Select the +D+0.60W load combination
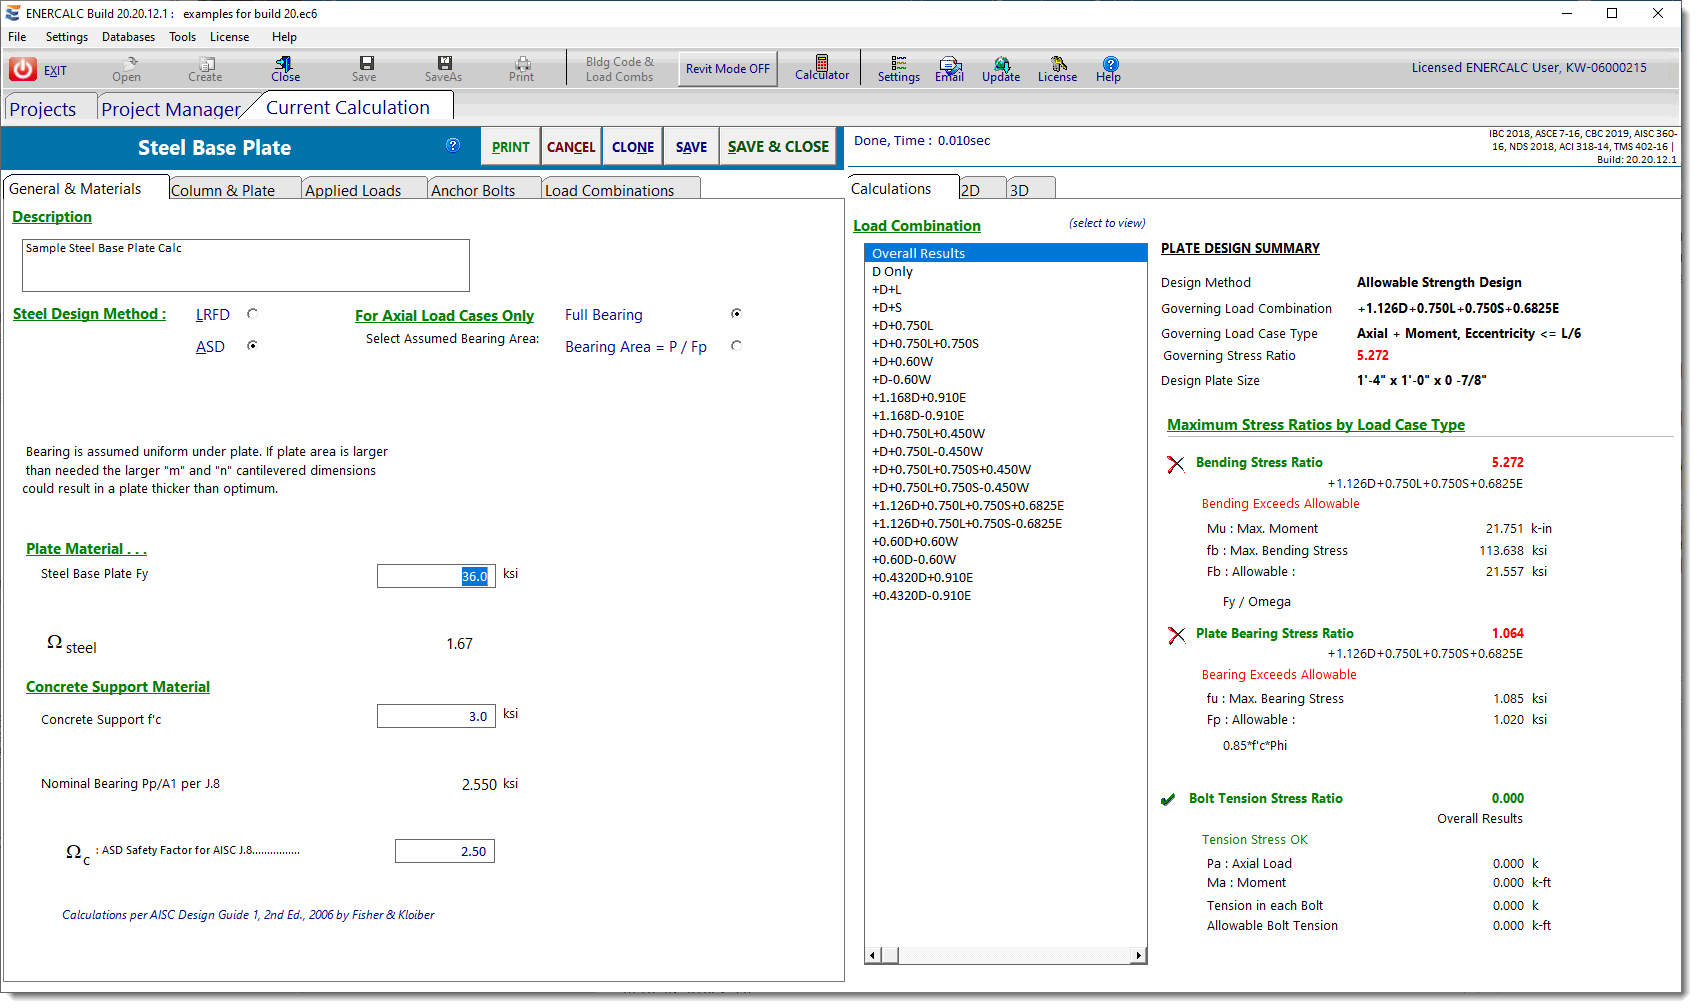 click(x=1006, y=362)
